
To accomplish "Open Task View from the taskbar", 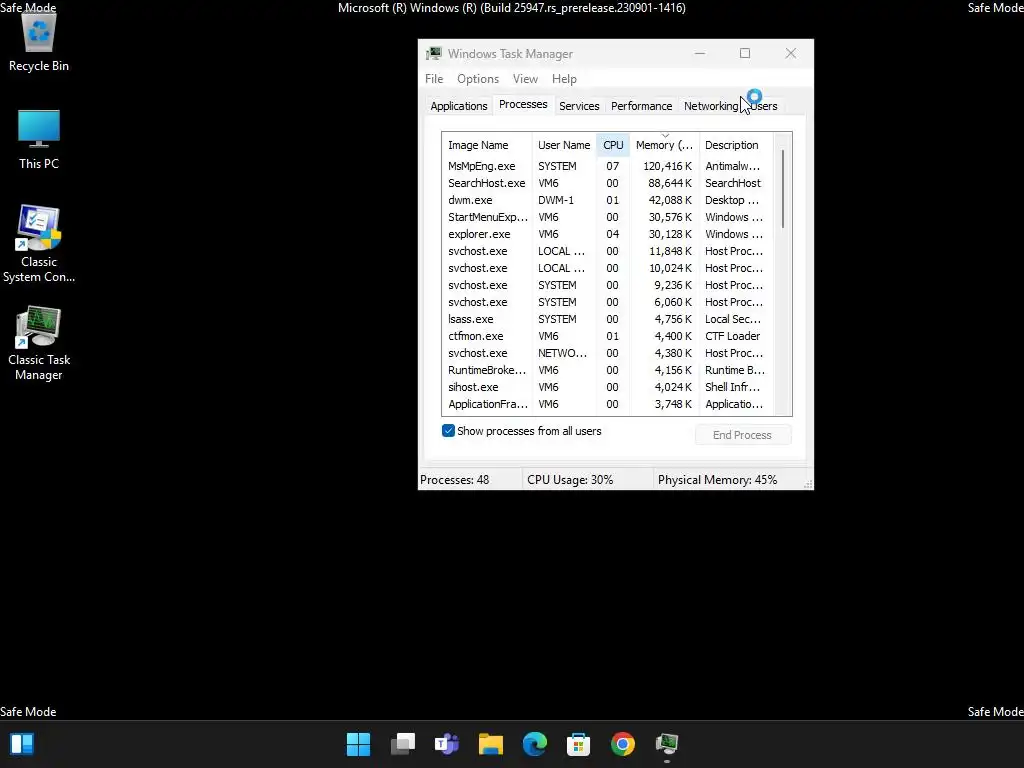I will [x=402, y=744].
